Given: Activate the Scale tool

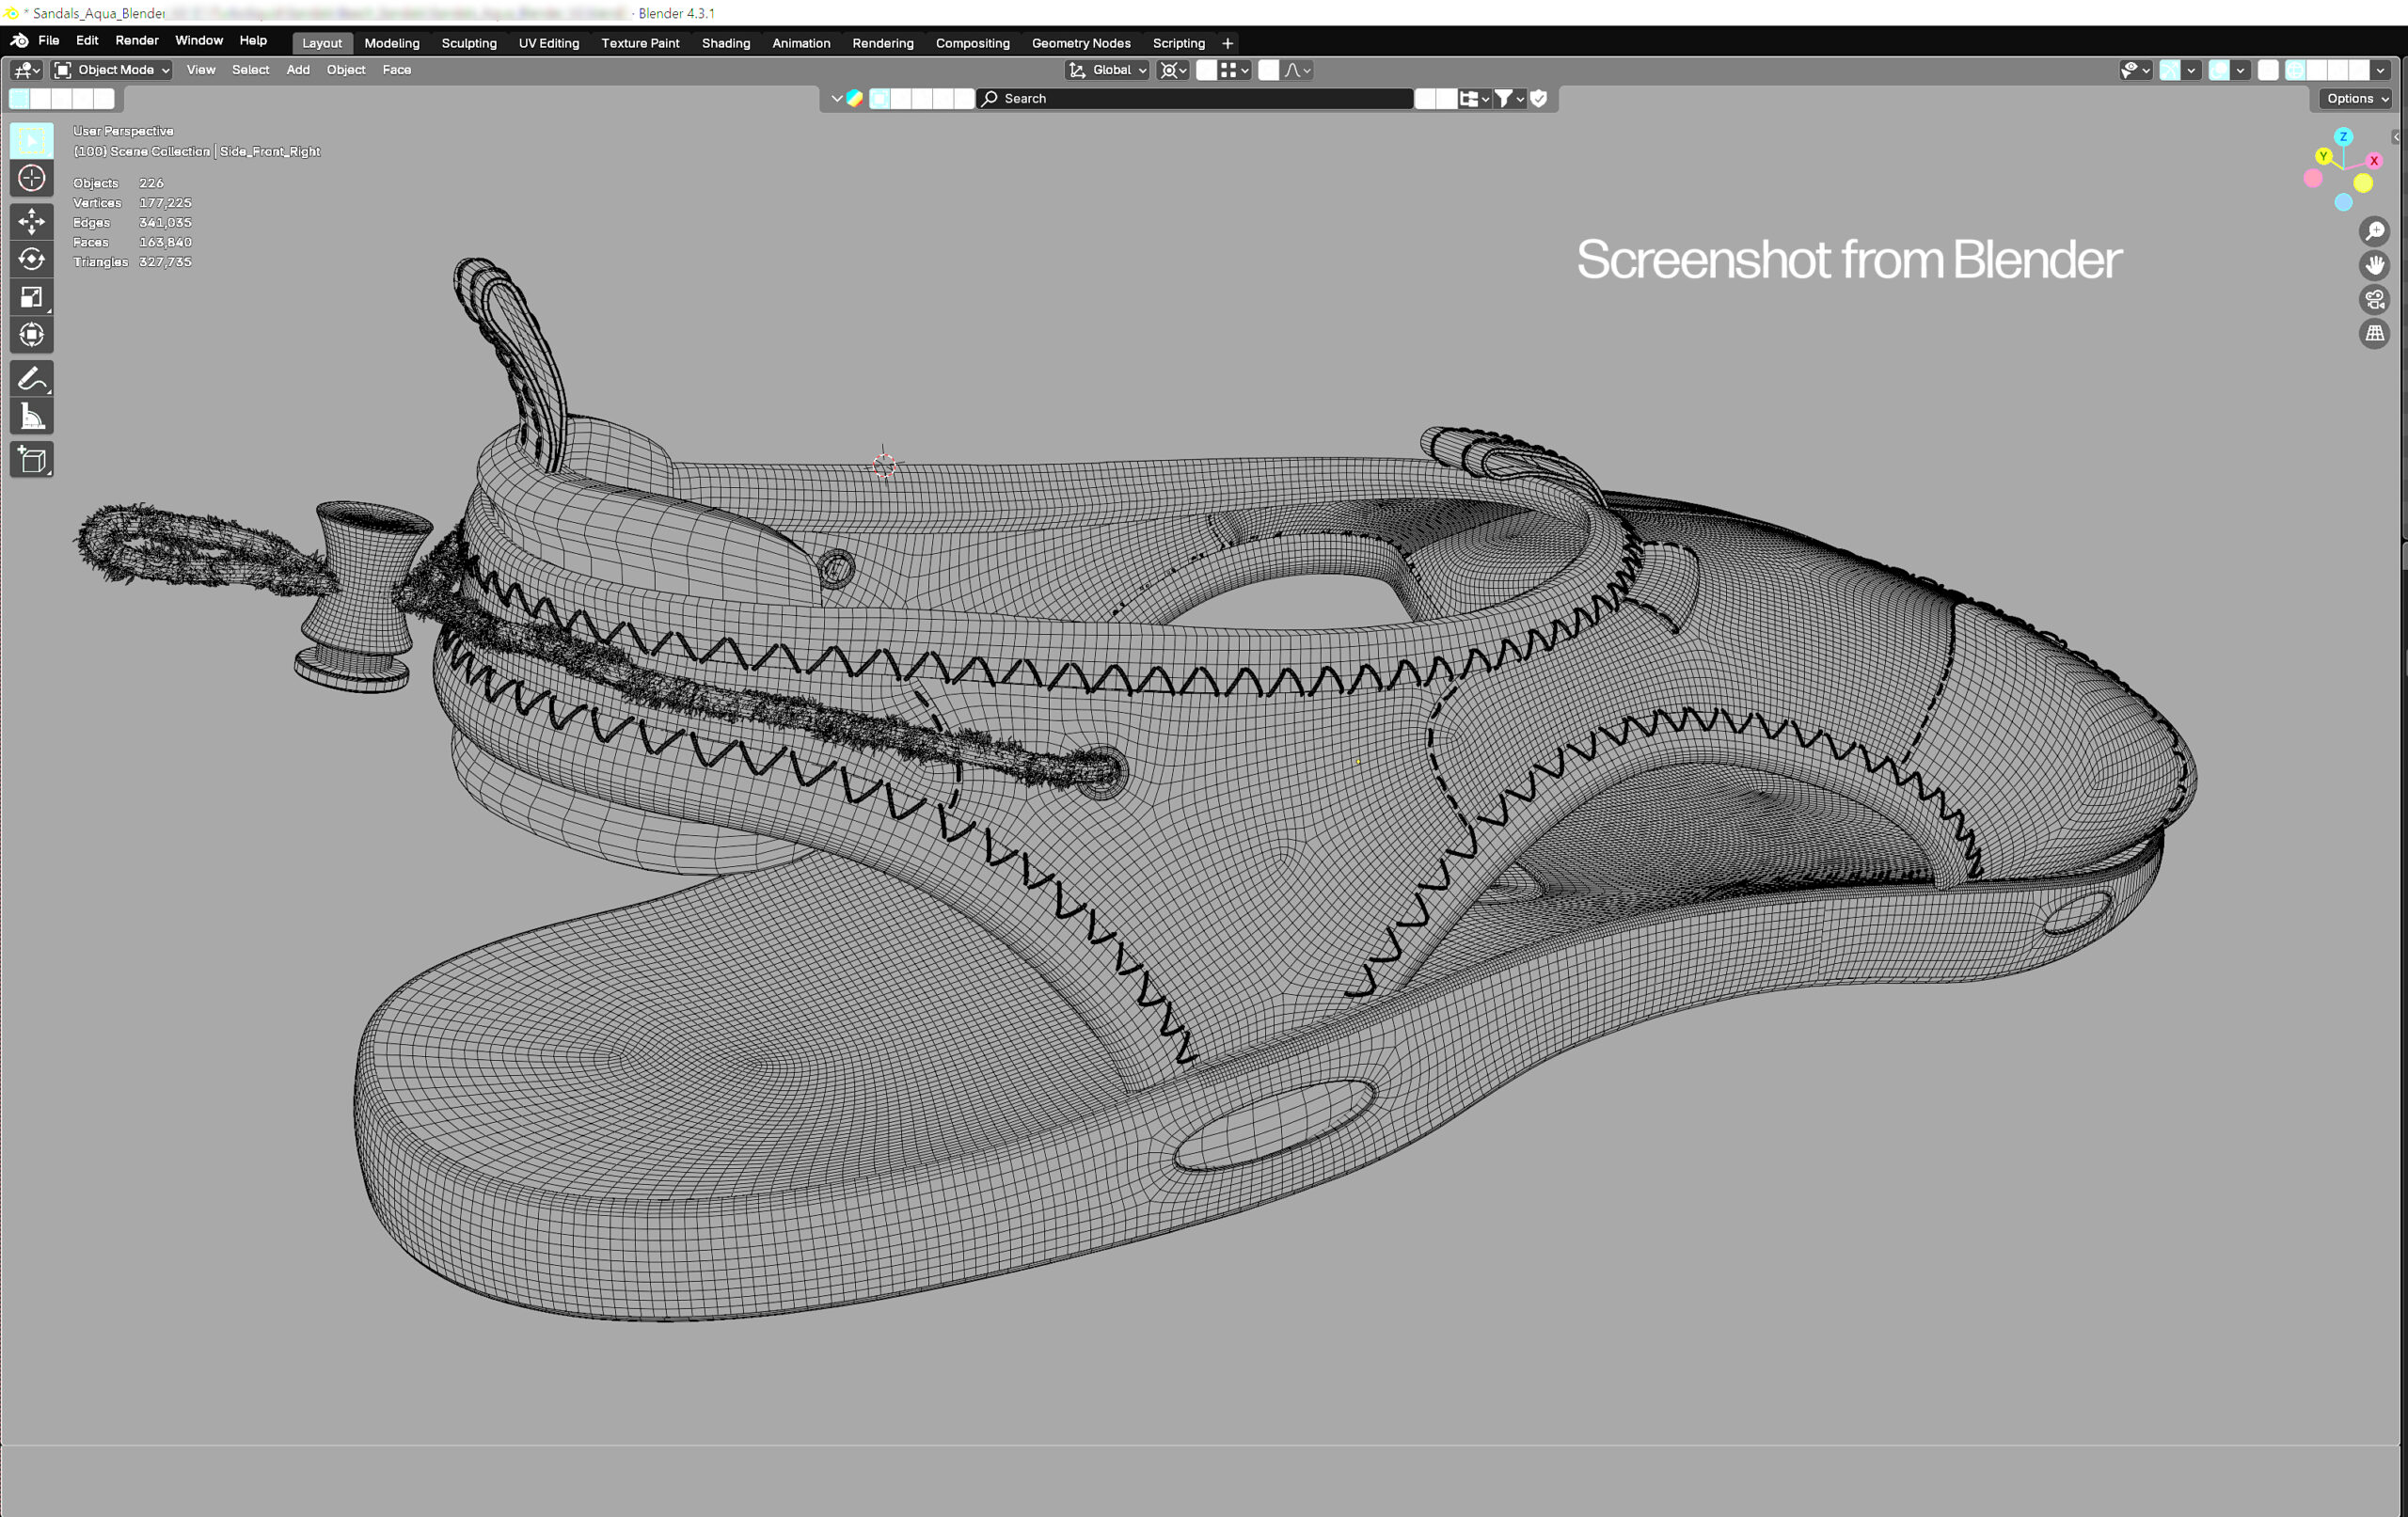Looking at the screenshot, I should pyautogui.click(x=31, y=297).
